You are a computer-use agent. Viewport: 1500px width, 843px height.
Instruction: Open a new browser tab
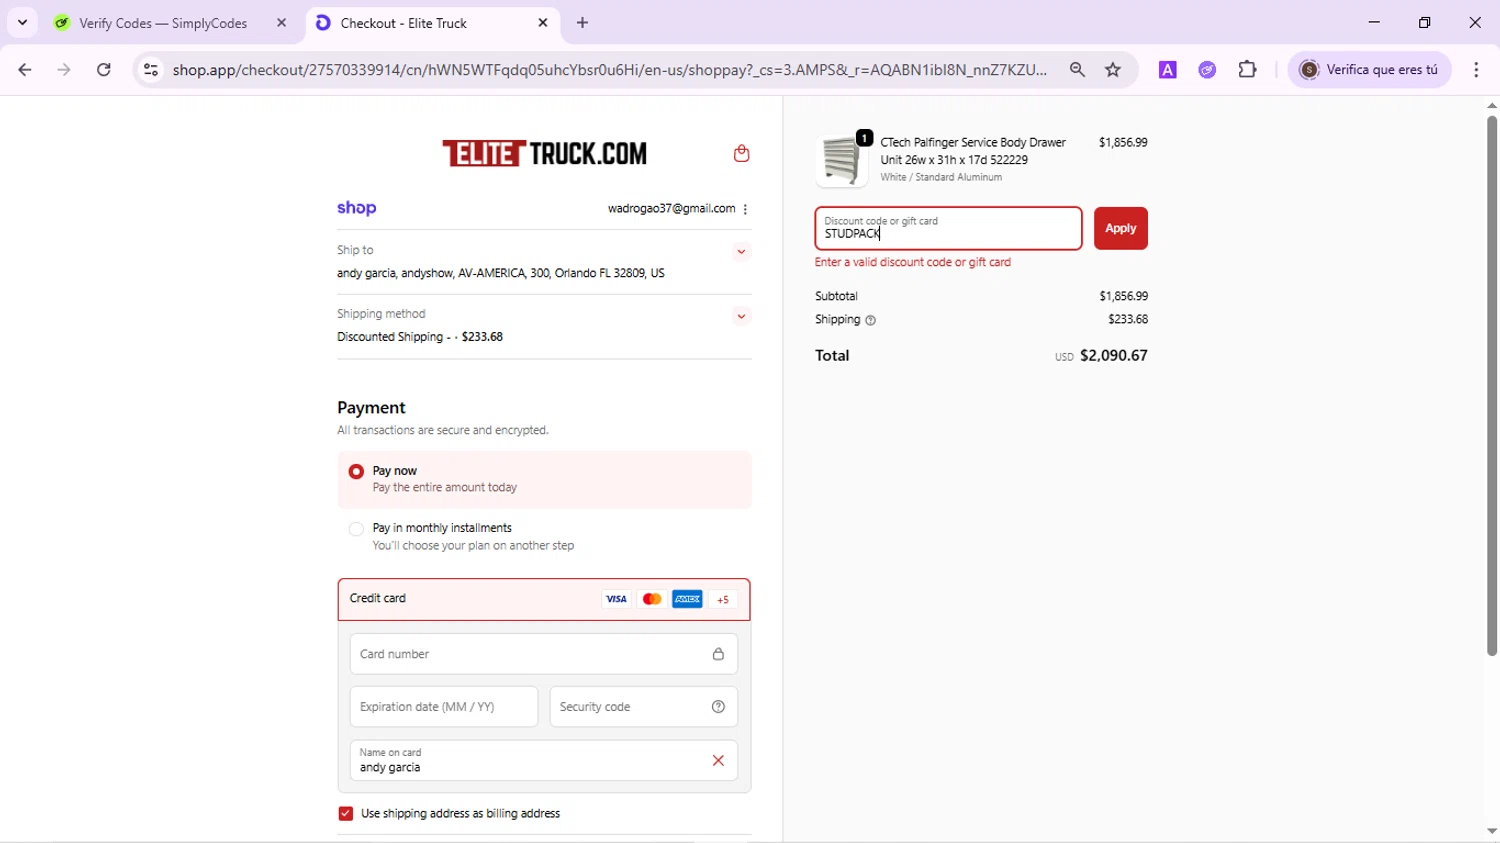[583, 23]
